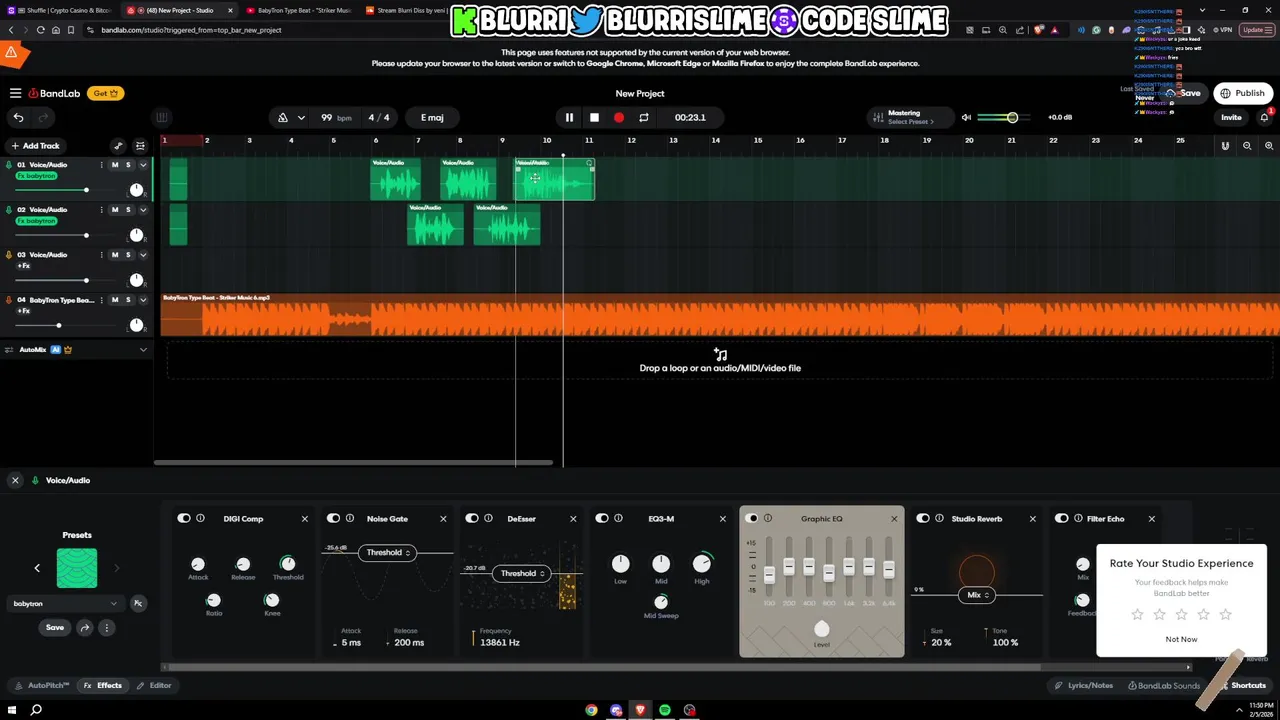The height and width of the screenshot is (720, 1280).
Task: Pause playback
Action: (569, 117)
